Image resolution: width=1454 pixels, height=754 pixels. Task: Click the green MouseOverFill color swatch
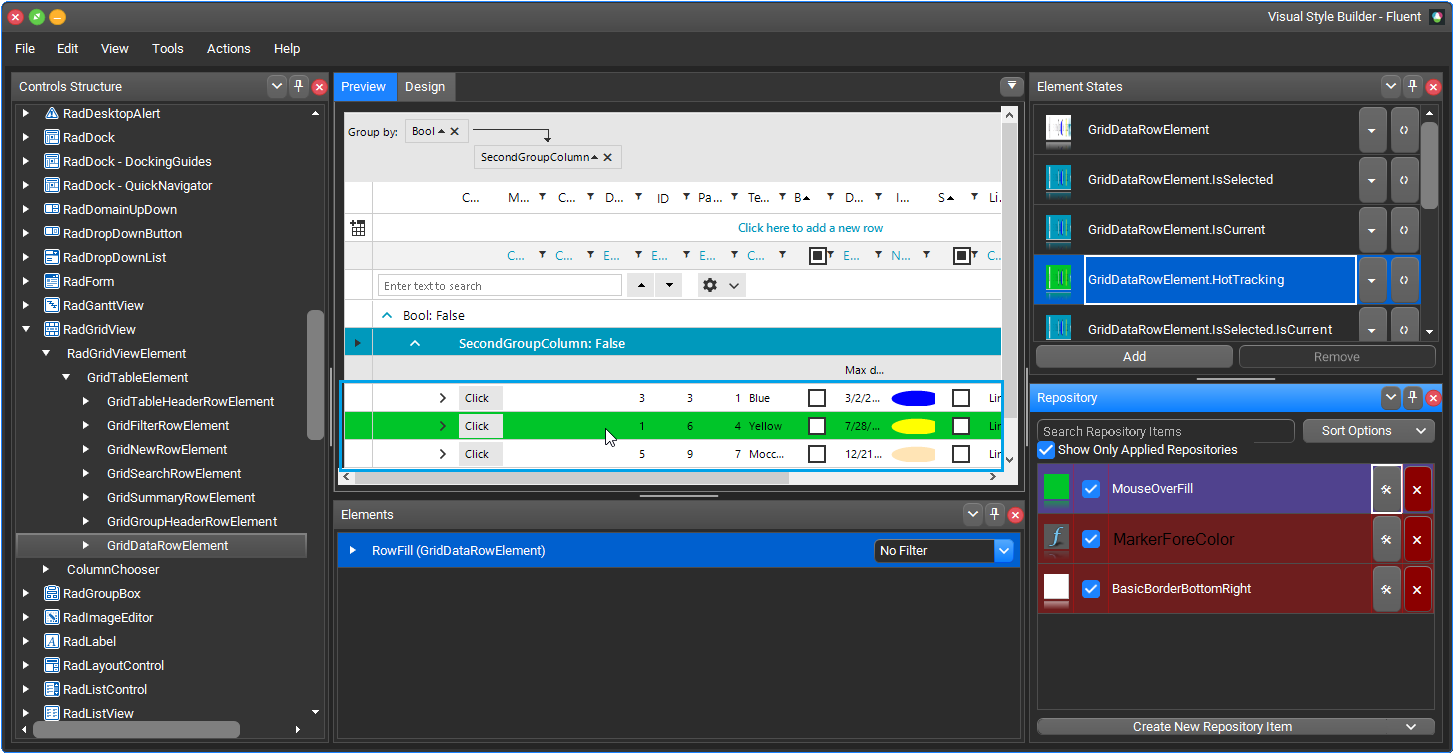[x=1056, y=487]
